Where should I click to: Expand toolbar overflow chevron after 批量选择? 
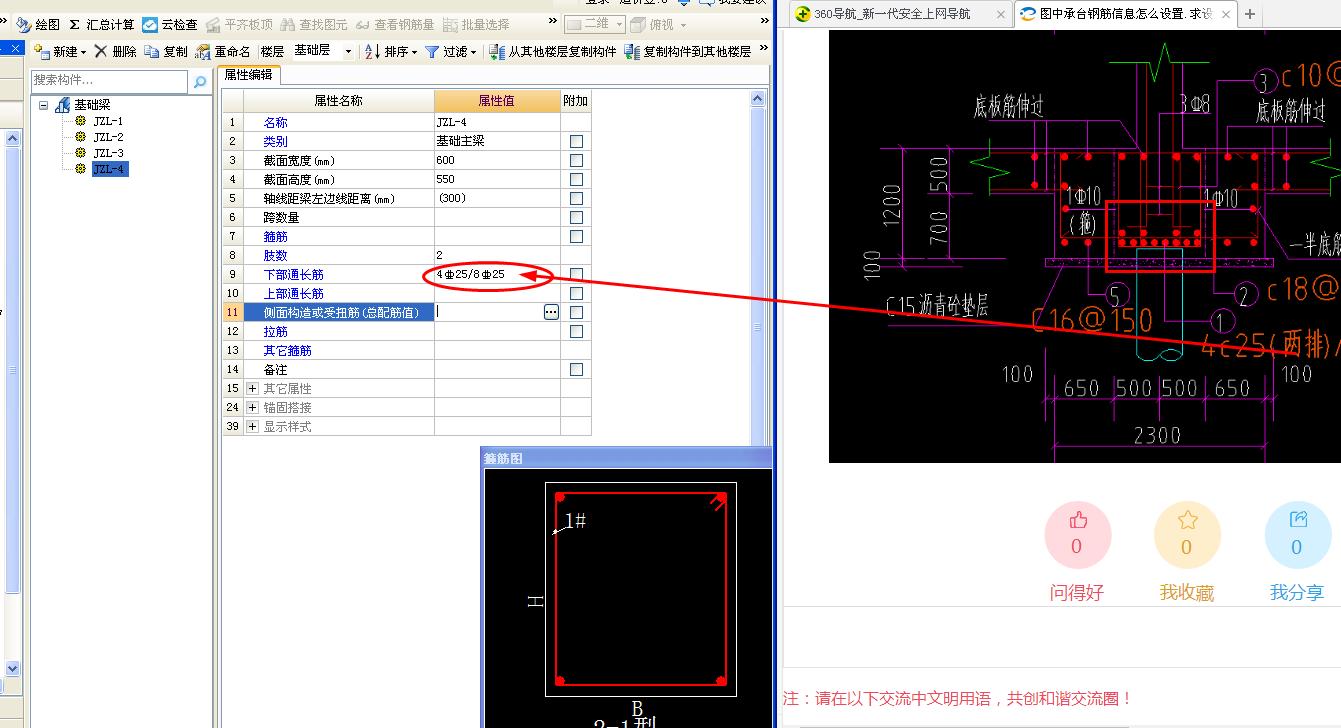point(553,22)
